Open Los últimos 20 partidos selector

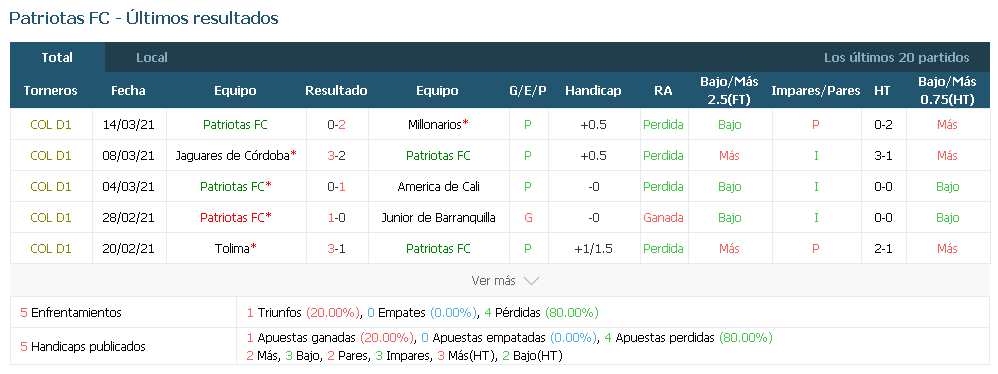click(896, 57)
